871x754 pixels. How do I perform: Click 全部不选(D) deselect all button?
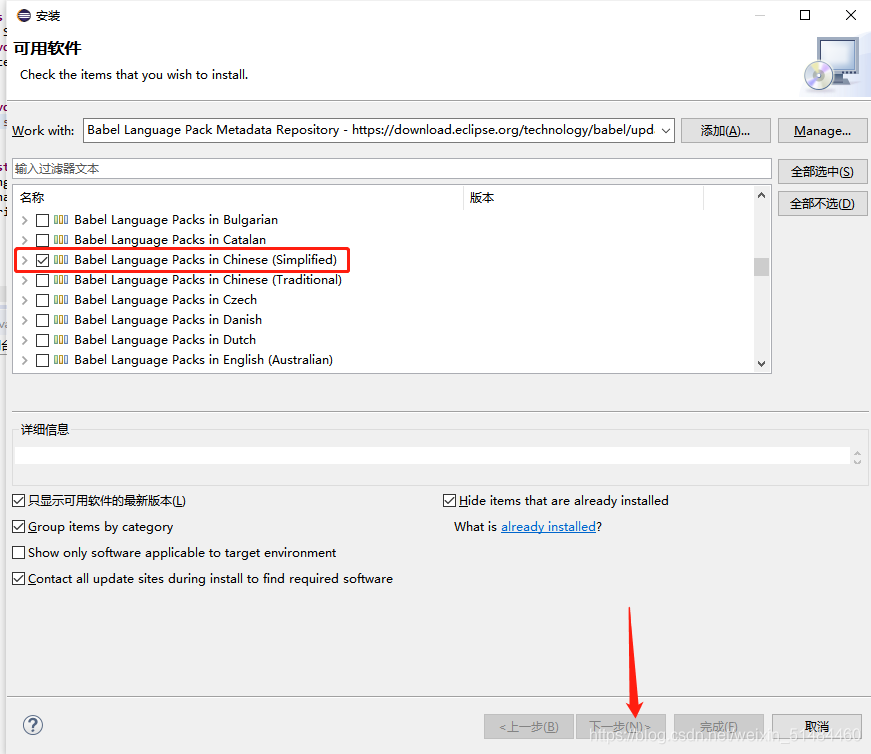tap(822, 204)
